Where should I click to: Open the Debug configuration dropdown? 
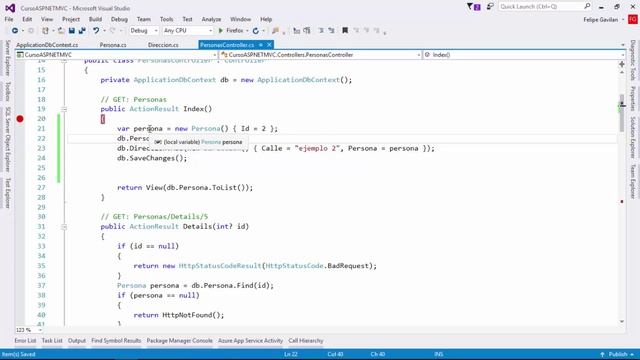pos(144,31)
